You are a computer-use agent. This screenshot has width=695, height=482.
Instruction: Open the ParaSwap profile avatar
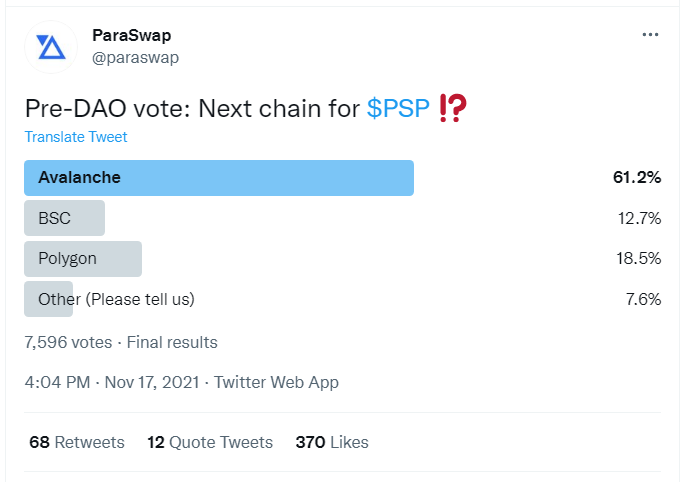(x=51, y=47)
